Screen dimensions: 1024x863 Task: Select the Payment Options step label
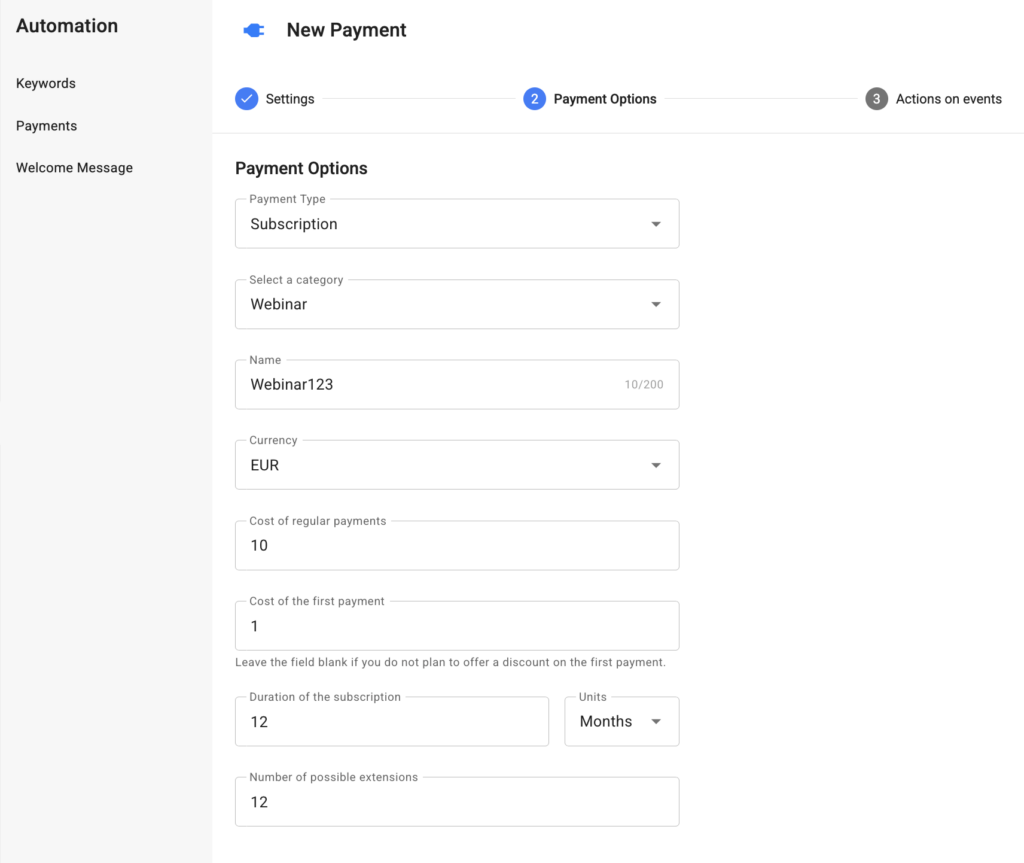(x=605, y=99)
